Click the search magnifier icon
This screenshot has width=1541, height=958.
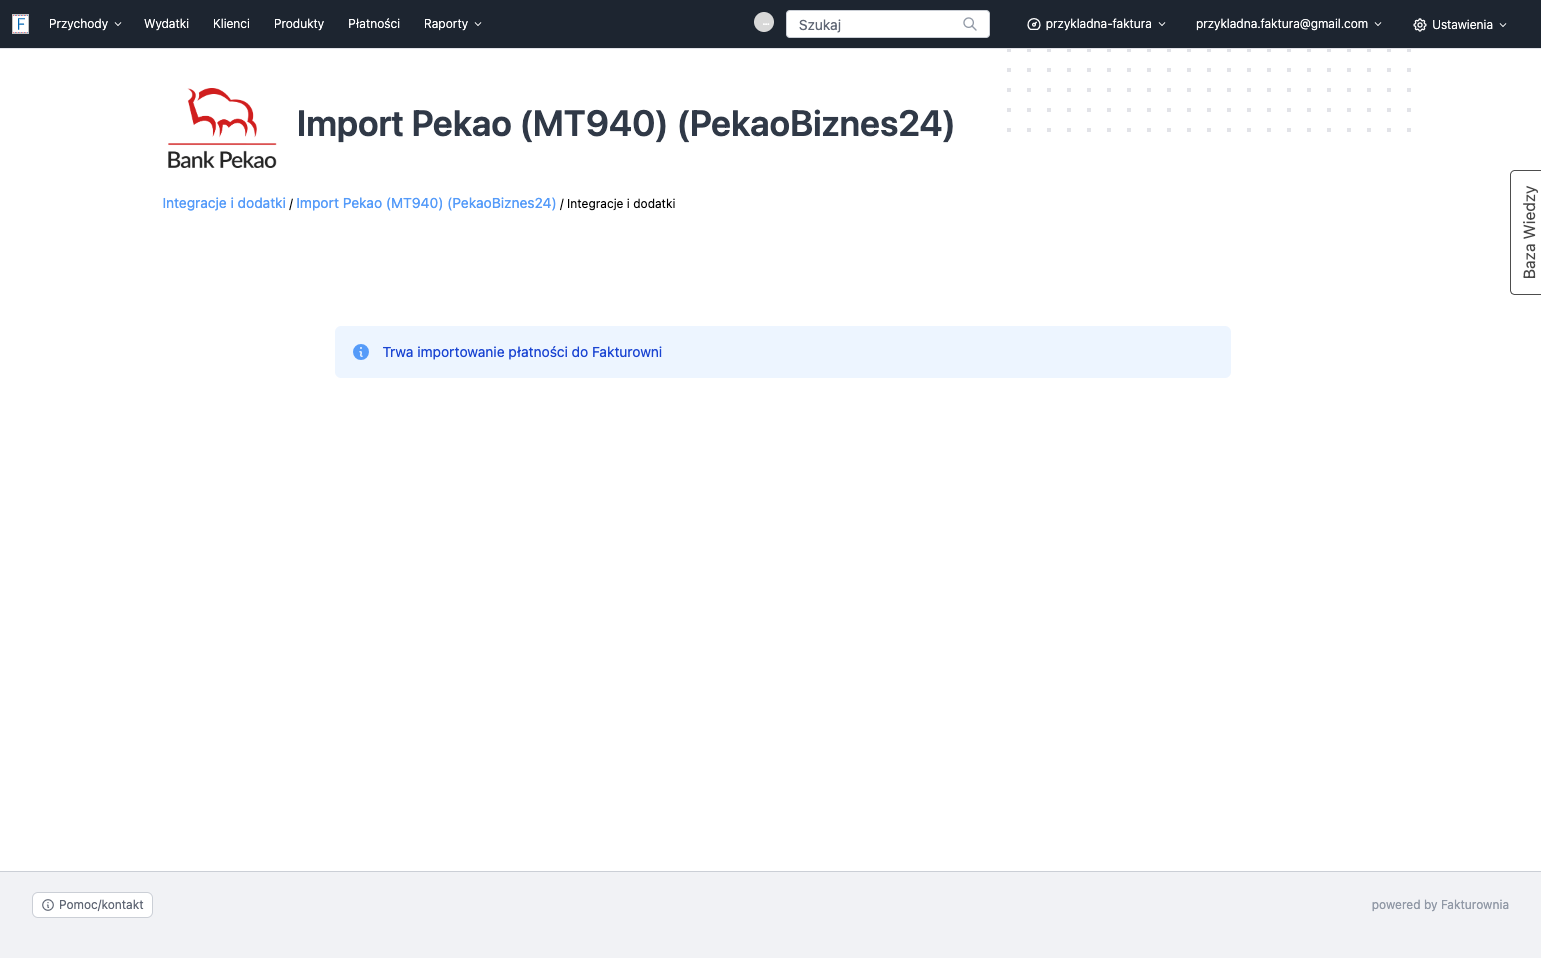pos(969,24)
